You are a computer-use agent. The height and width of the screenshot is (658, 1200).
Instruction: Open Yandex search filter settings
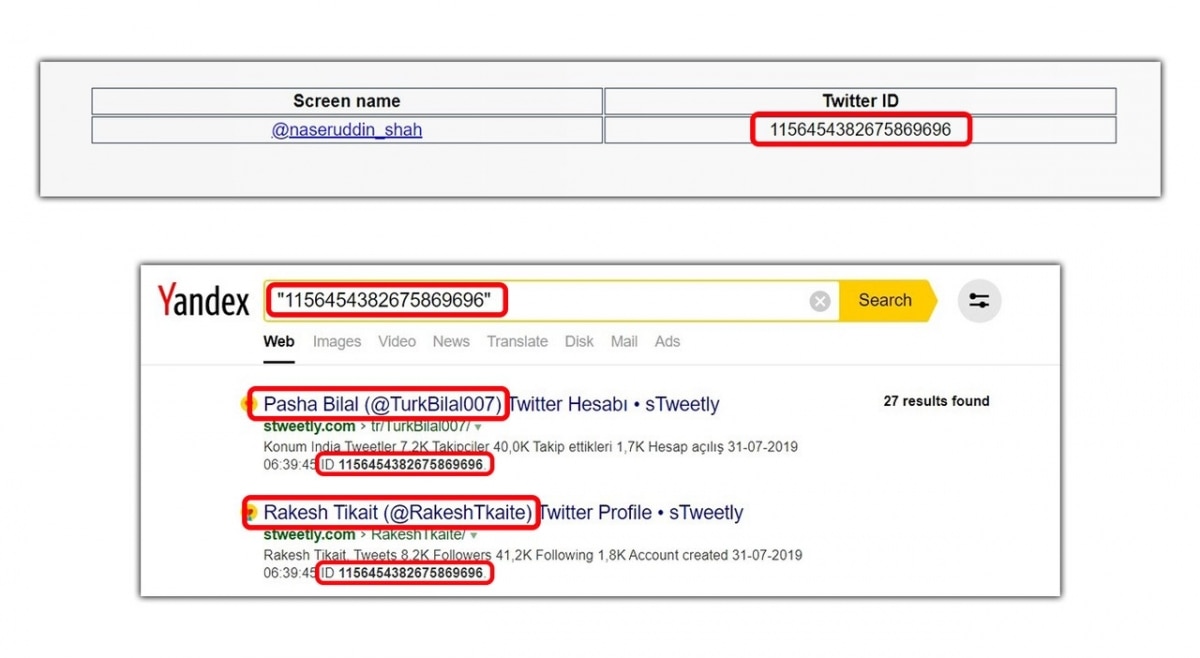pyautogui.click(x=979, y=301)
